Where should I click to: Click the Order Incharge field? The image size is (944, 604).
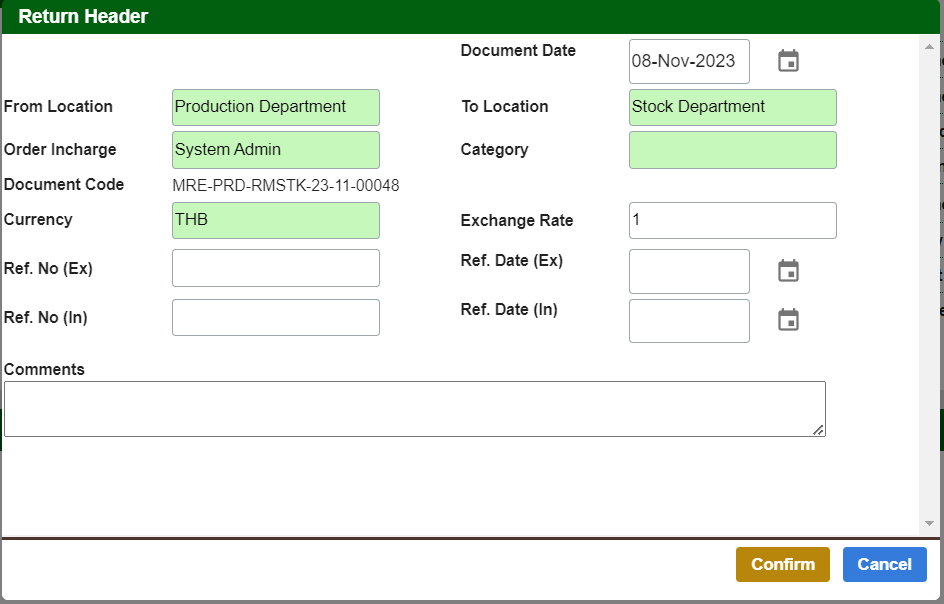(276, 150)
